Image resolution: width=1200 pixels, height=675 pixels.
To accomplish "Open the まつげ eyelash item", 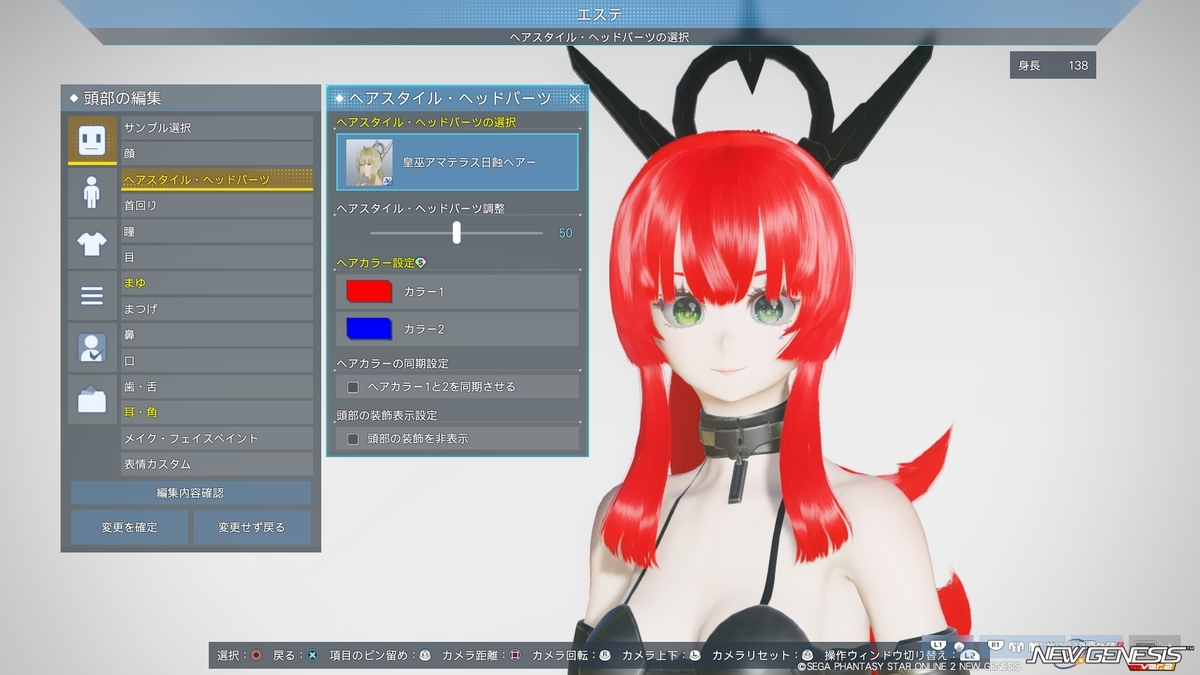I will click(217, 309).
